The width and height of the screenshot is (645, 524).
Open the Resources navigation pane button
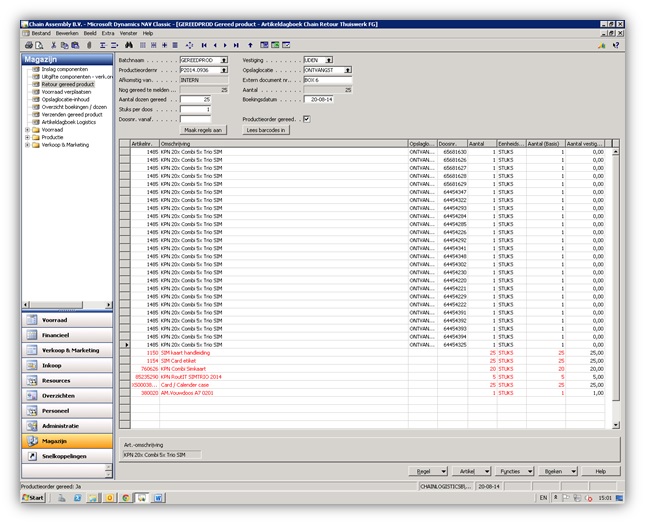67,380
